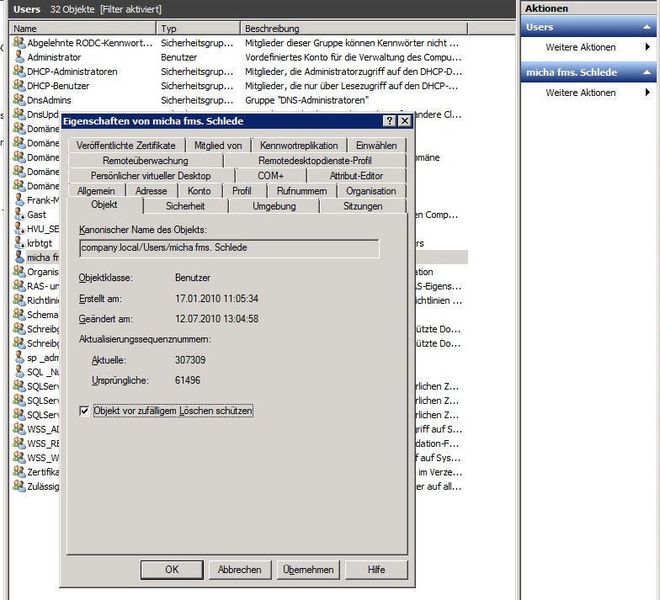
Task: Sort list by Name column header
Action: [x=83, y=28]
